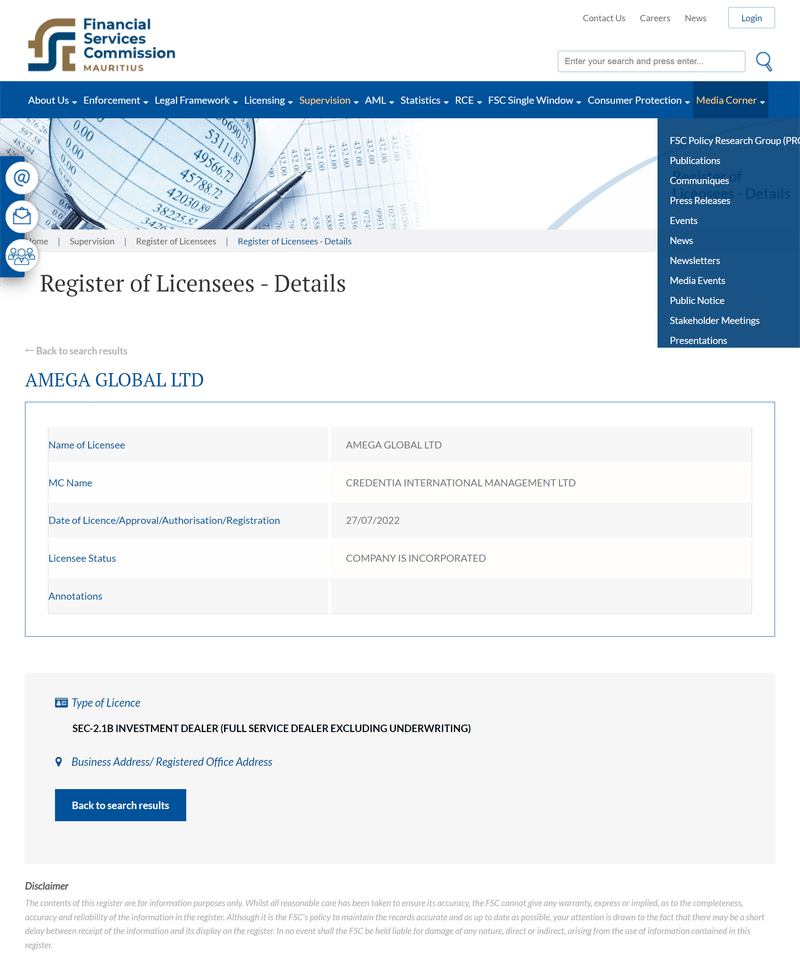Open Public Notice menu entry
This screenshot has height=964, width=800.
697,301
